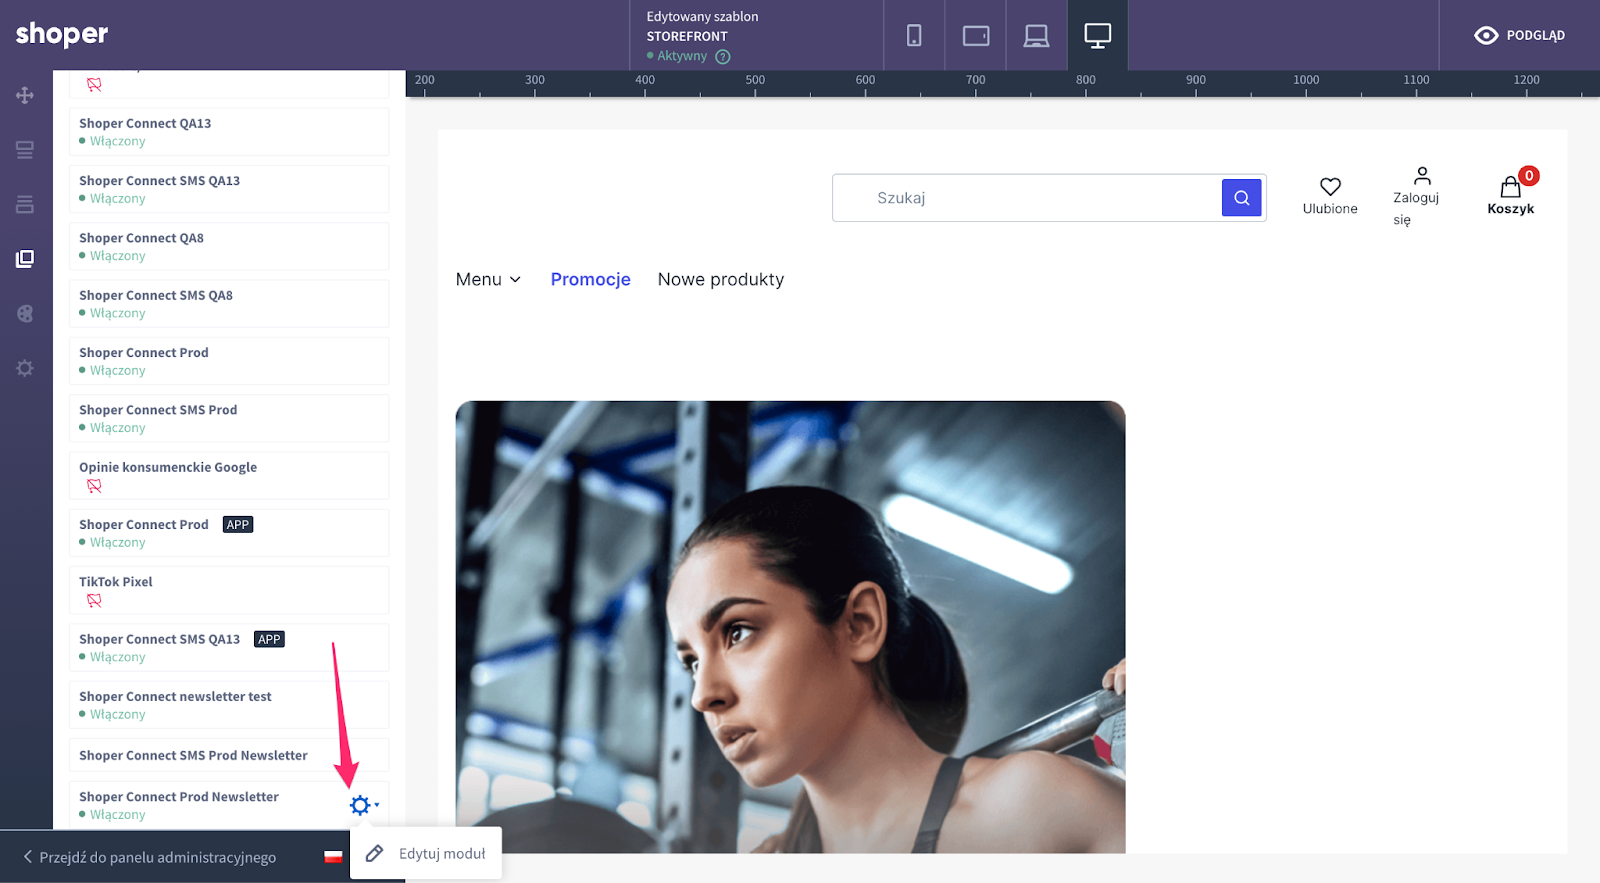The image size is (1600, 883).
Task: Select the laptop viewport icon
Action: point(1036,36)
